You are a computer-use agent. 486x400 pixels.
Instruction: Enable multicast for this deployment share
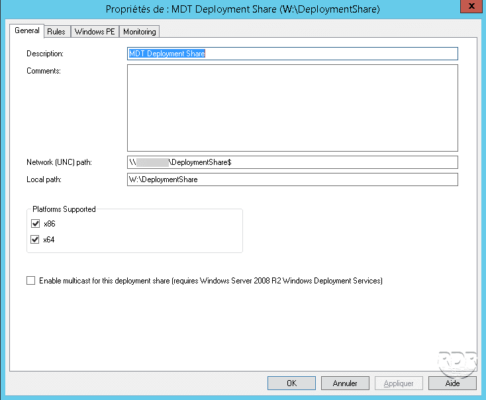coord(31,281)
